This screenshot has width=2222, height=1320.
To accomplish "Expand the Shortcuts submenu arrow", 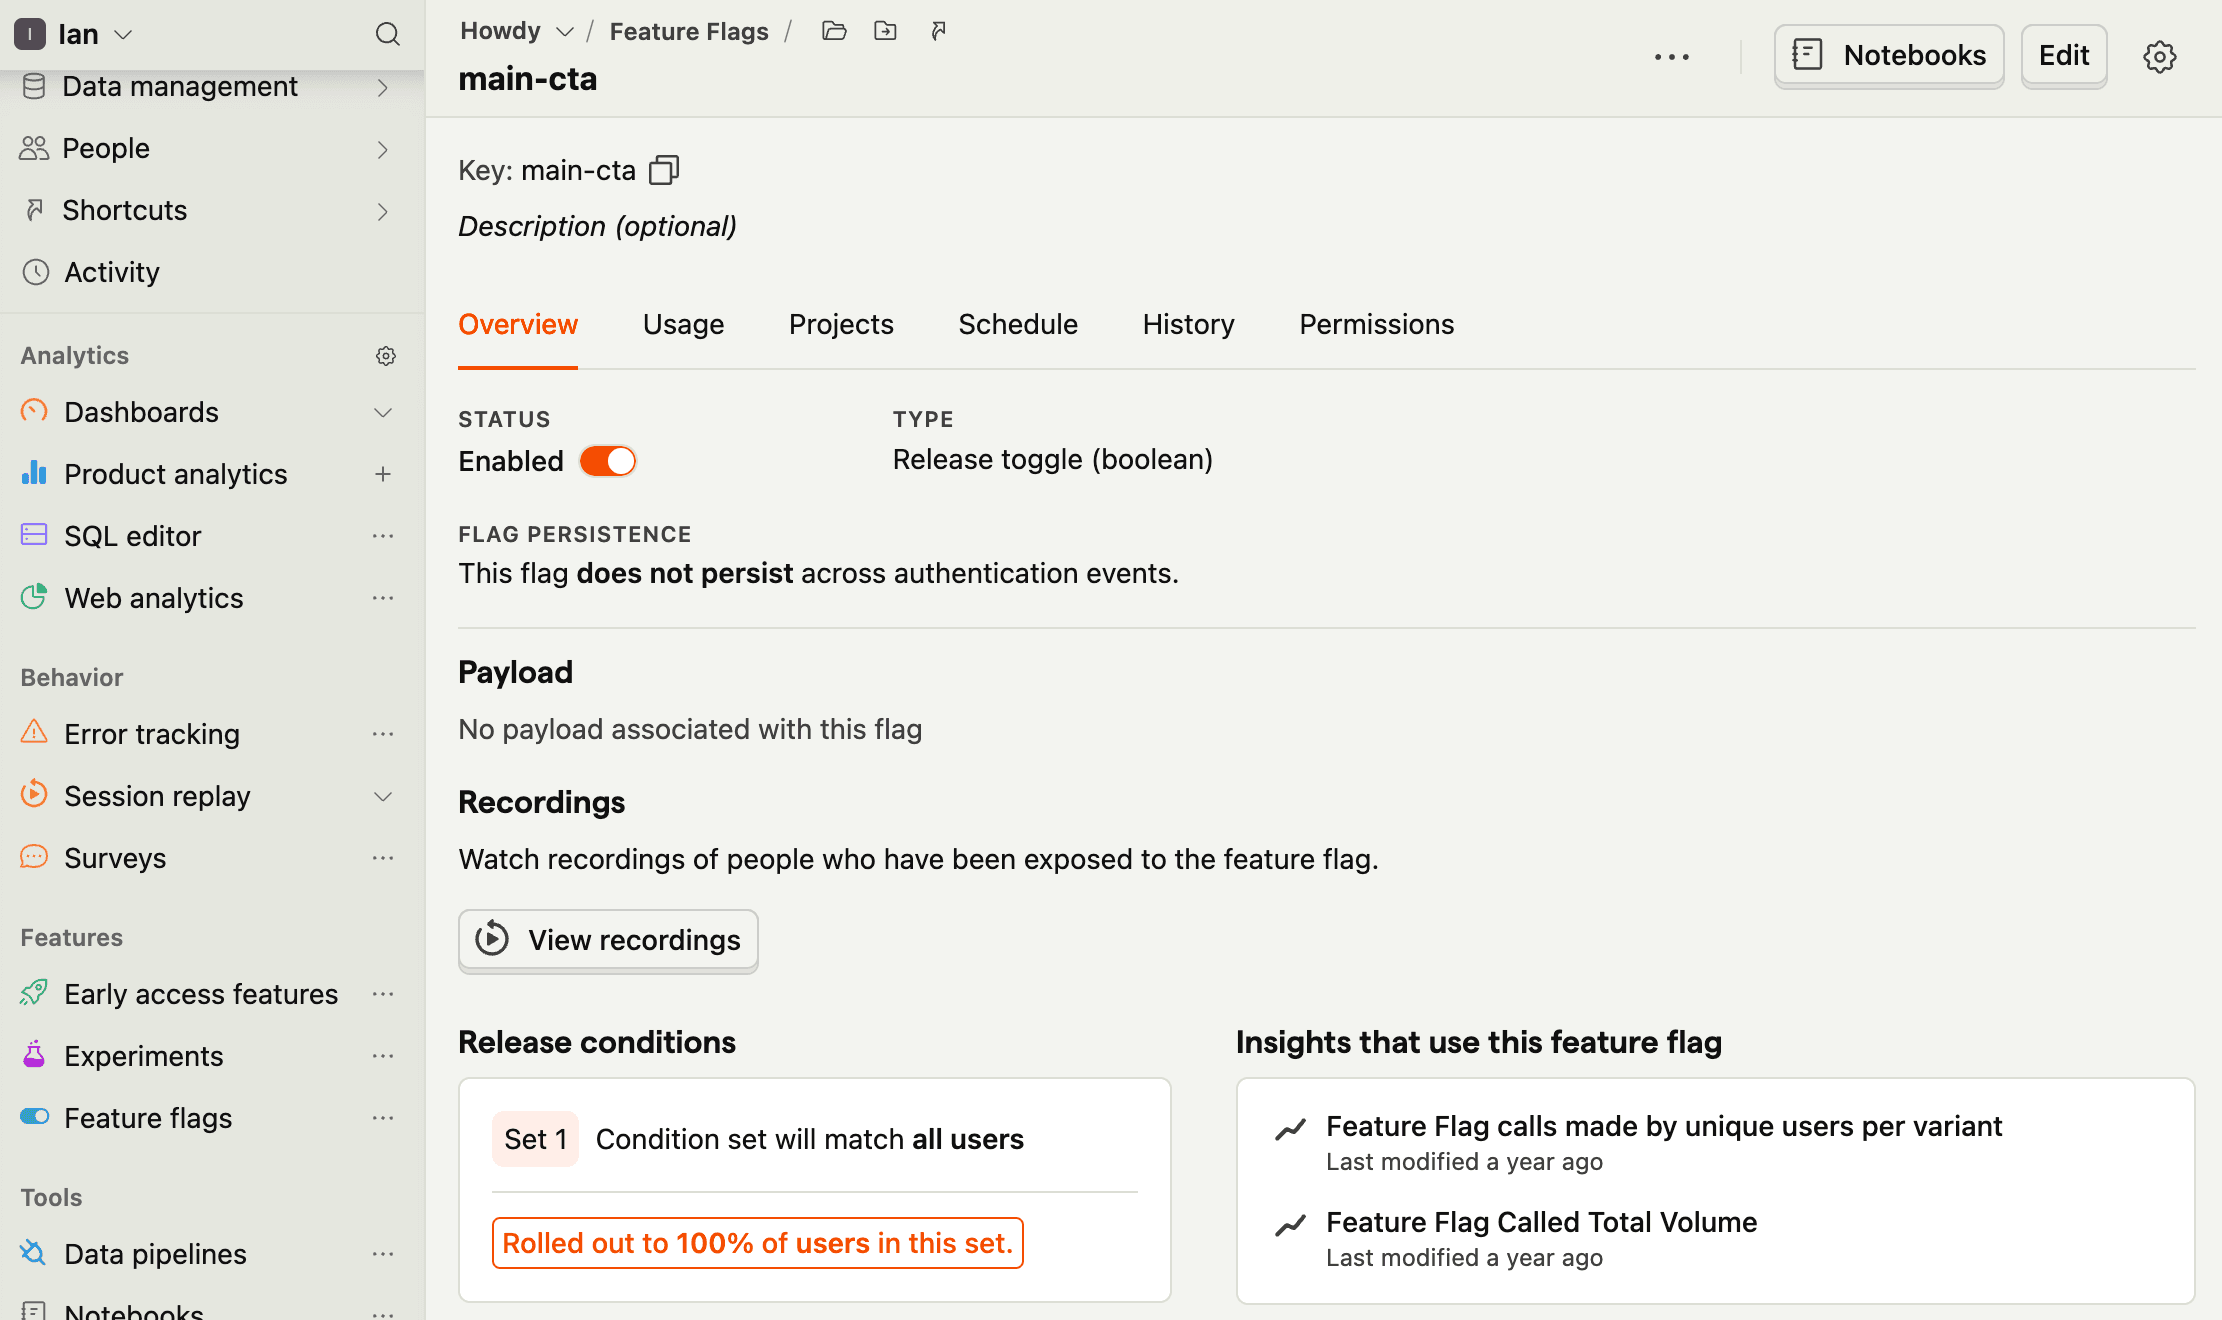I will 382,211.
